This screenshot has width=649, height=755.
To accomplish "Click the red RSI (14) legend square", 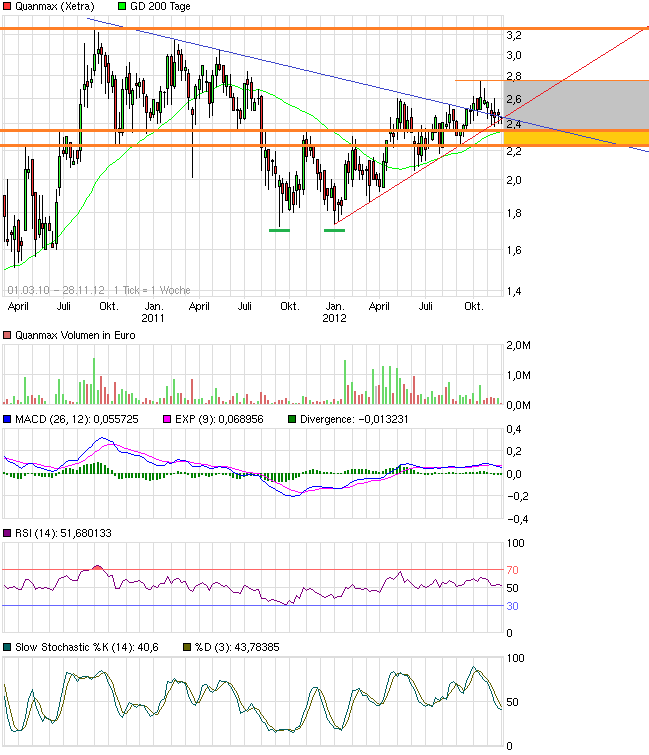I will coord(8,534).
